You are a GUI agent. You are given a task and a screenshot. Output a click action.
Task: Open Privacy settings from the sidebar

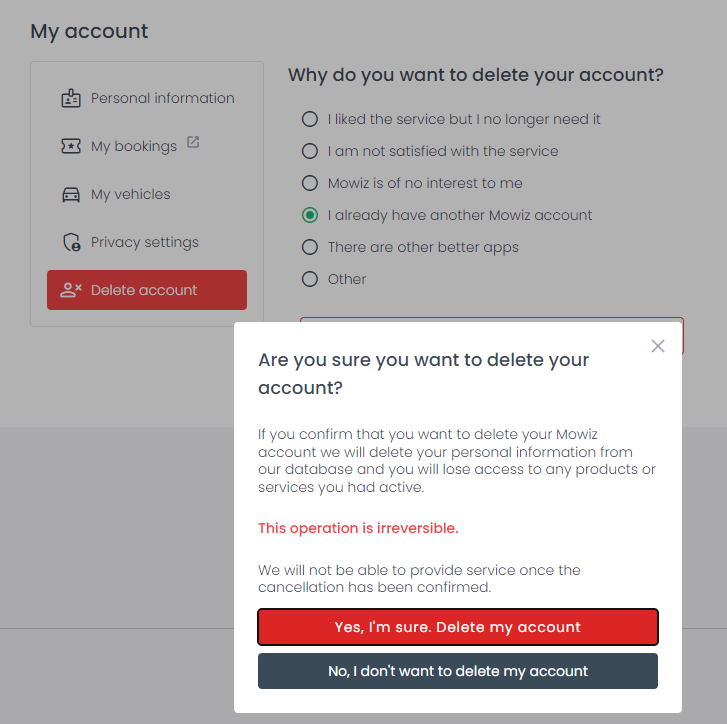(145, 242)
